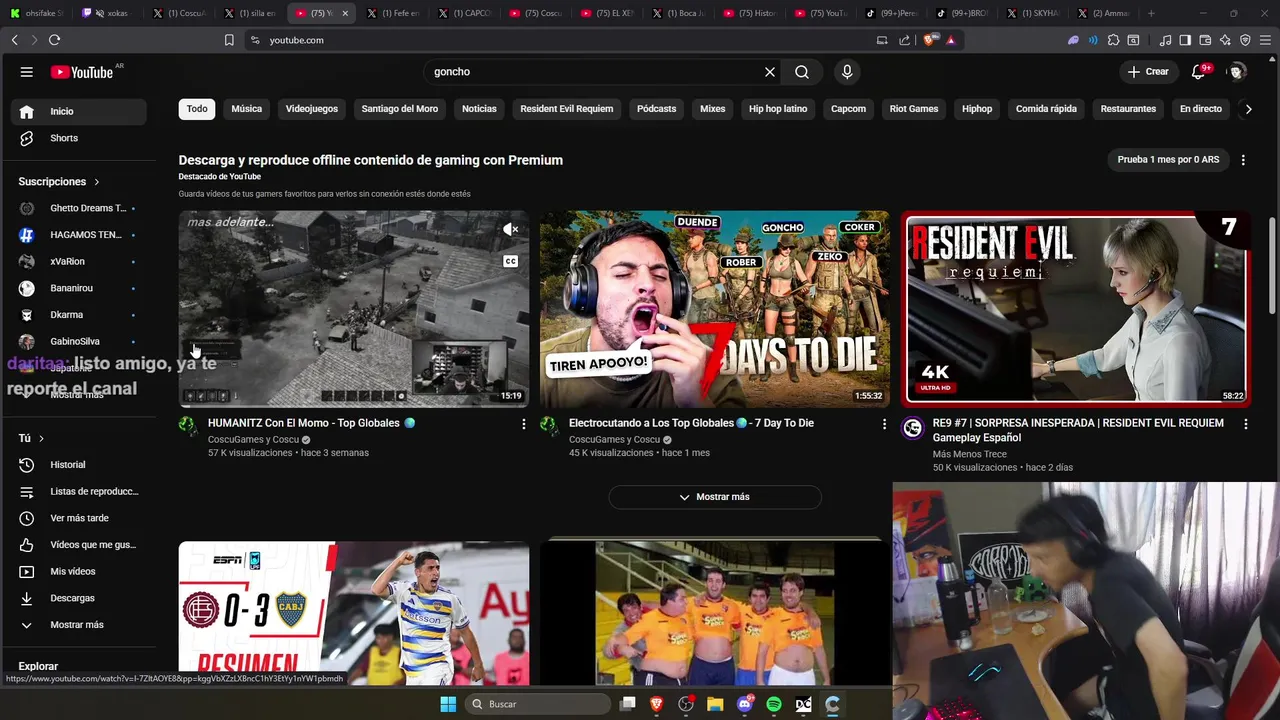This screenshot has height=720, width=1280.
Task: Open options menu for Electrocutando video
Action: pyautogui.click(x=884, y=424)
